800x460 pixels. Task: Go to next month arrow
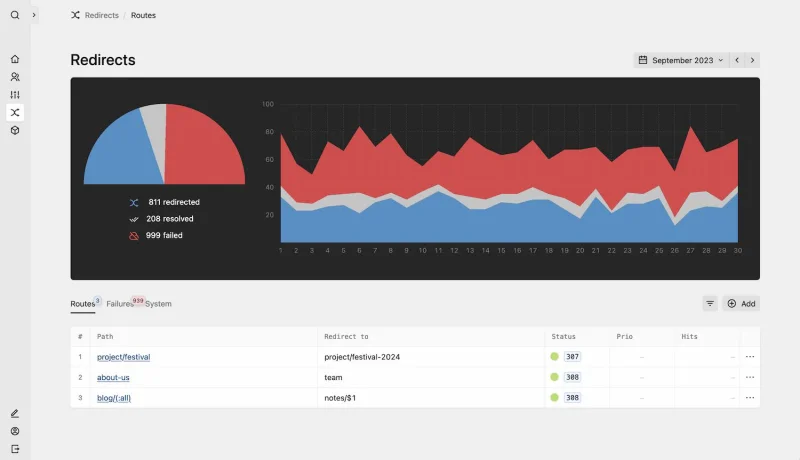(x=752, y=60)
